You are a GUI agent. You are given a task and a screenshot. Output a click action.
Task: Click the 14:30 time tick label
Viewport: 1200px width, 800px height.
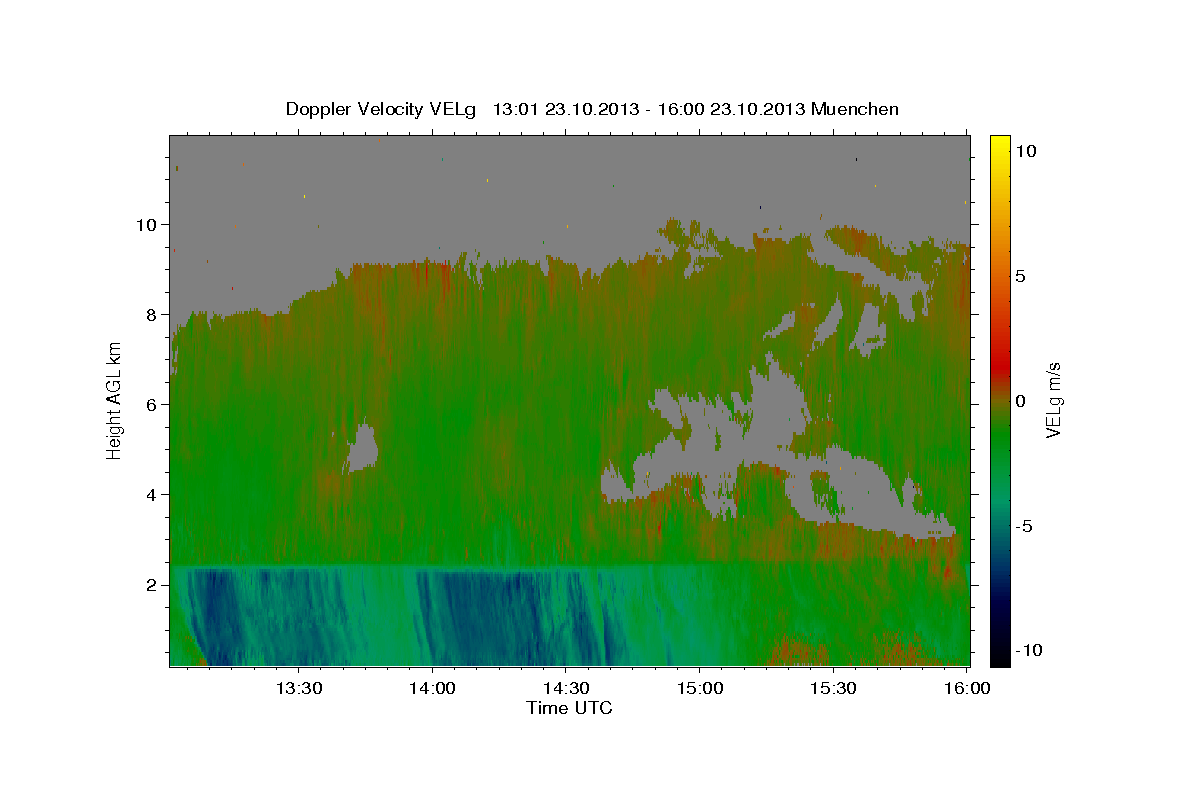pyautogui.click(x=565, y=688)
